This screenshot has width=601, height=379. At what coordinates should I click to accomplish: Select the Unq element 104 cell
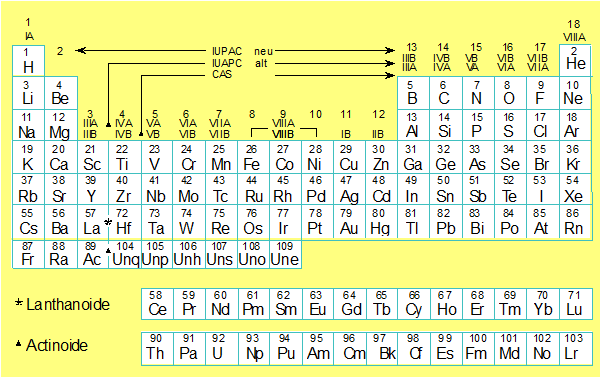(125, 254)
